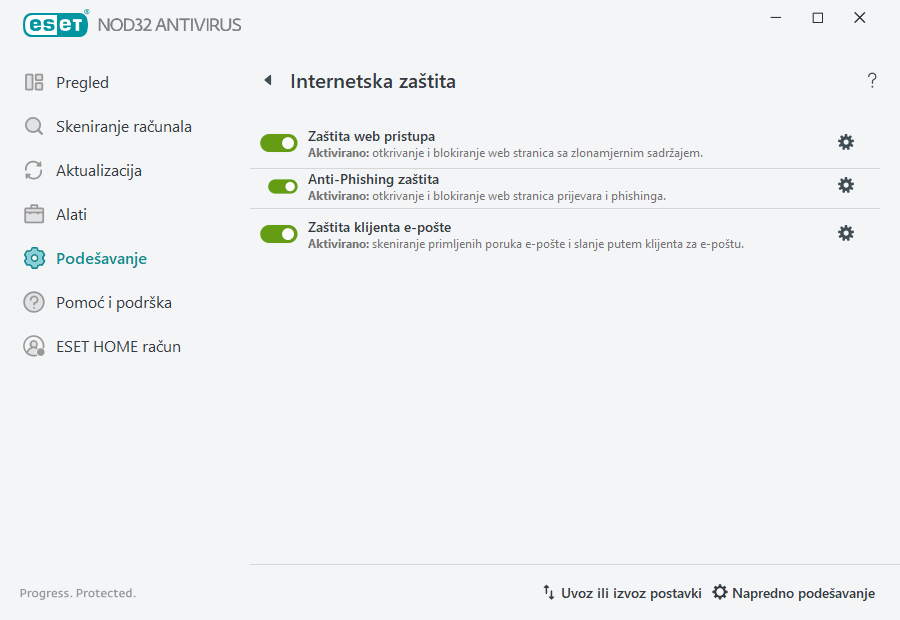Disable Anti-Phishing zaštita switch
The image size is (900, 620).
[x=279, y=188]
